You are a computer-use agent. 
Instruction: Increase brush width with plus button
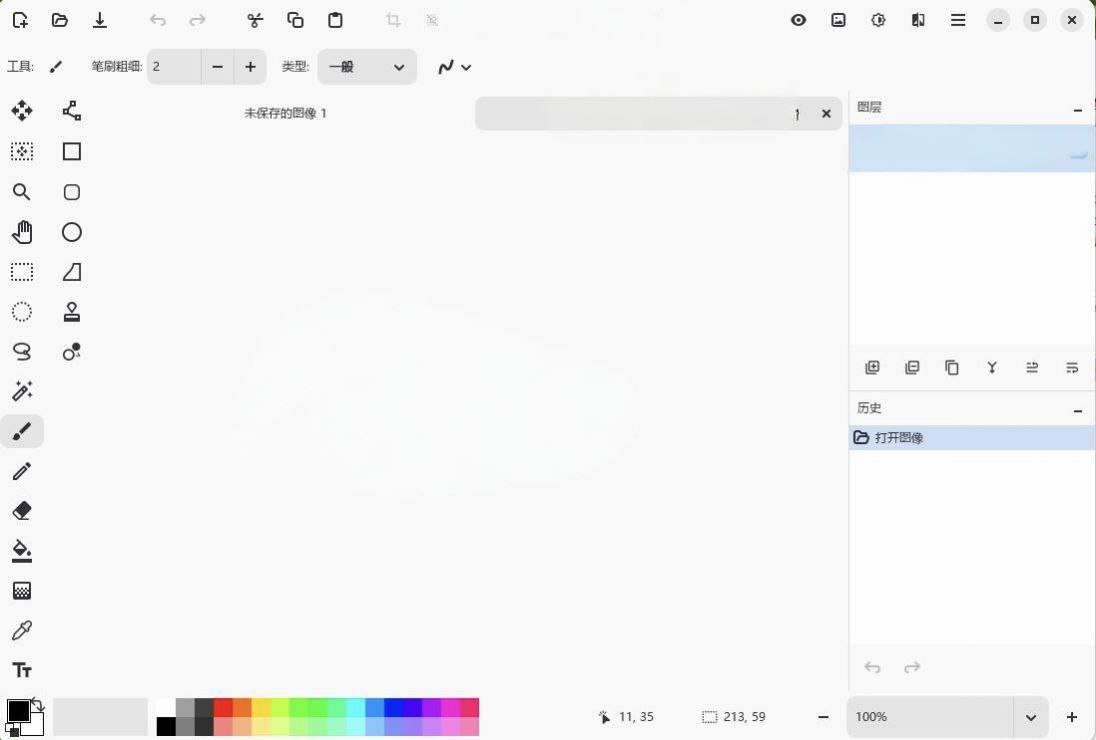[x=250, y=67]
